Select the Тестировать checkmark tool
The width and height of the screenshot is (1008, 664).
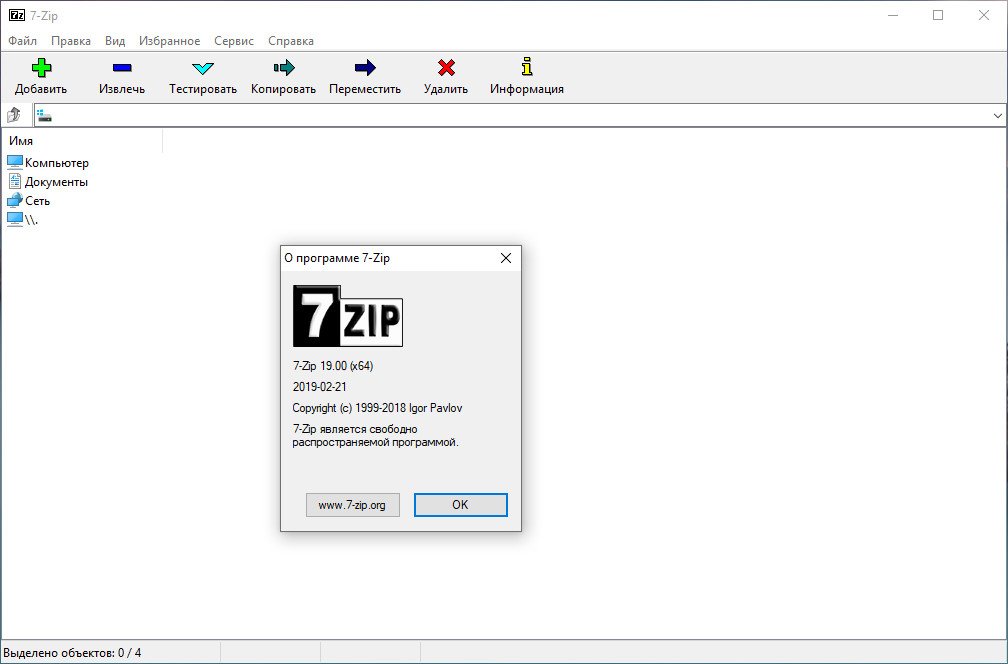pyautogui.click(x=202, y=67)
